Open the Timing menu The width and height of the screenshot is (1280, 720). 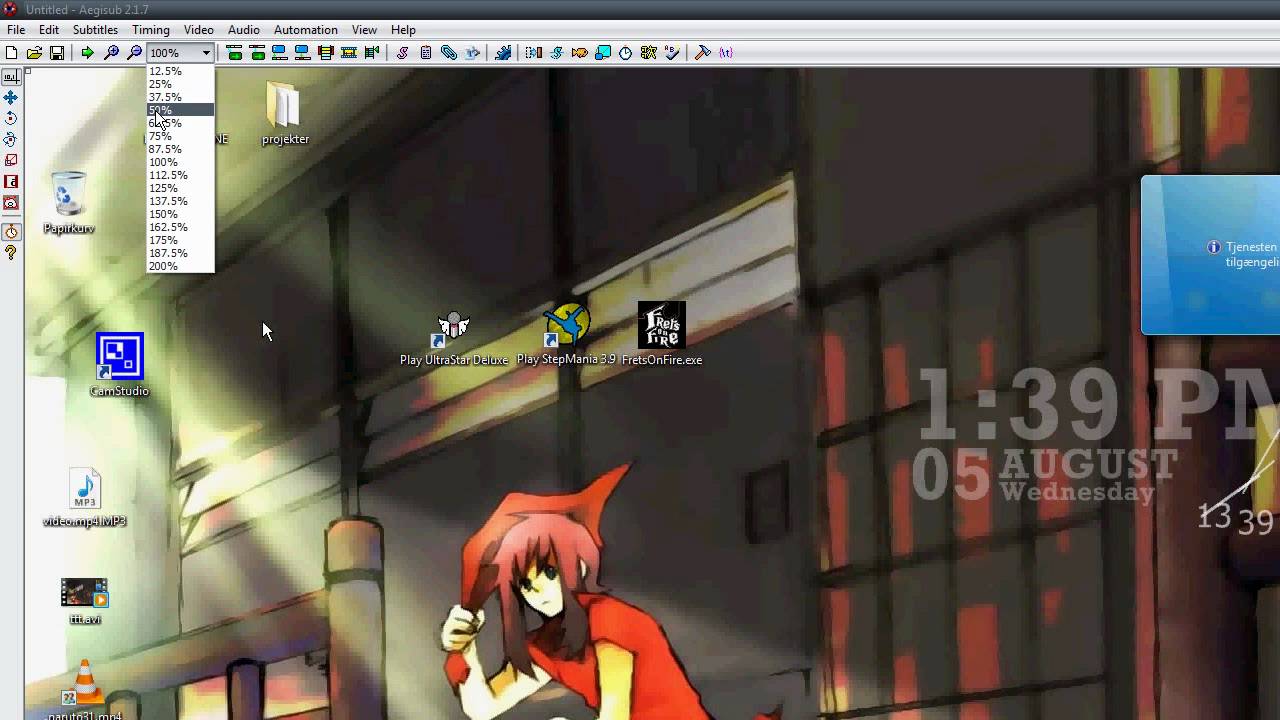coord(151,30)
